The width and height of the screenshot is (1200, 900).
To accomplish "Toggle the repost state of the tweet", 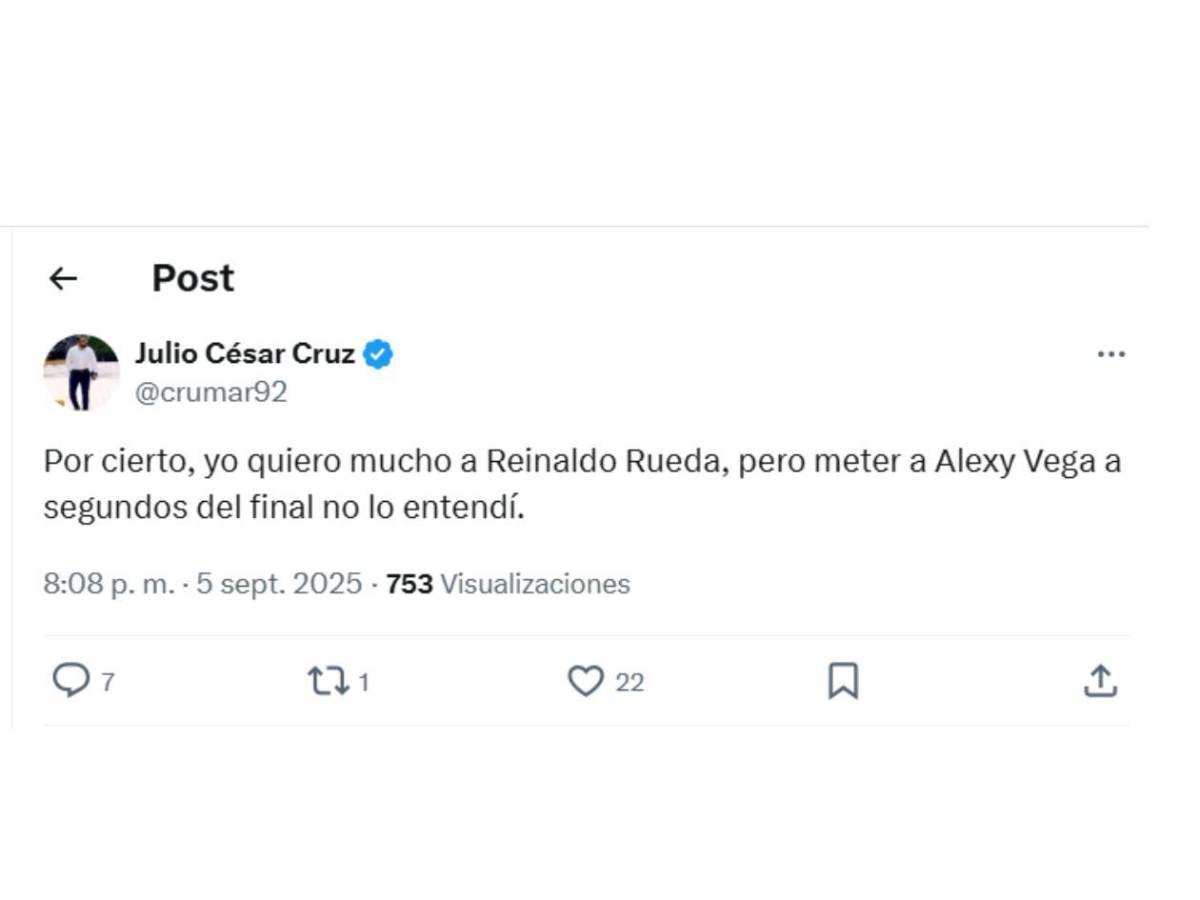I will [328, 681].
